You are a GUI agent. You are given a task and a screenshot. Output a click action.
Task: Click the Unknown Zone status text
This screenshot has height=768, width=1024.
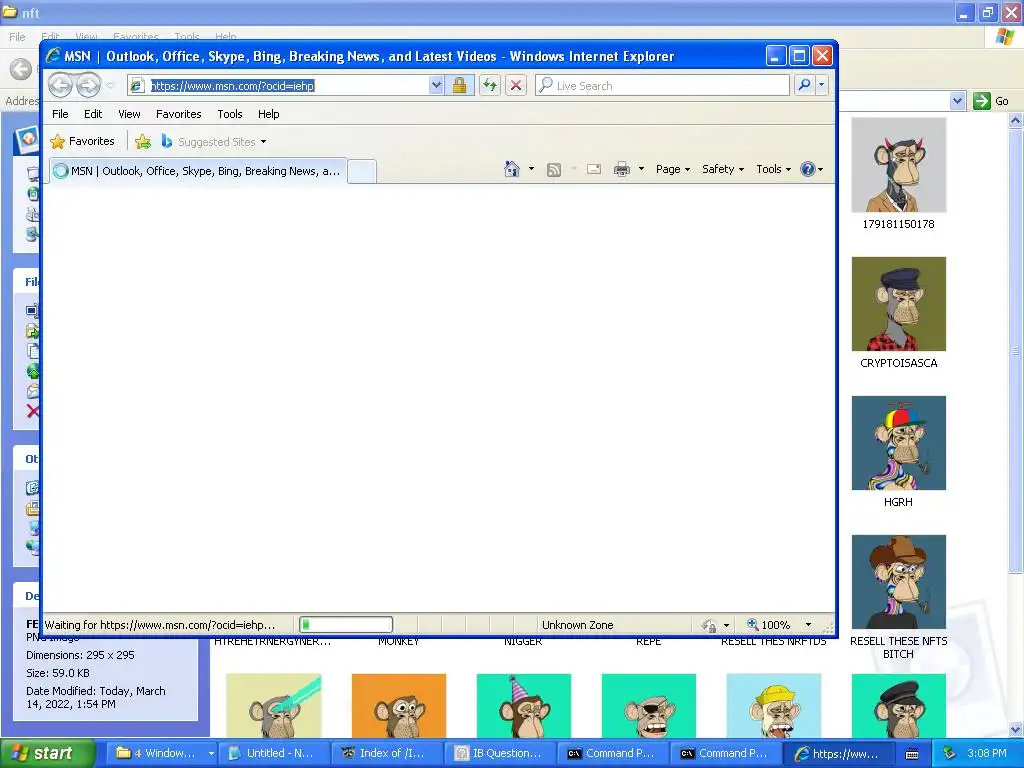[577, 625]
